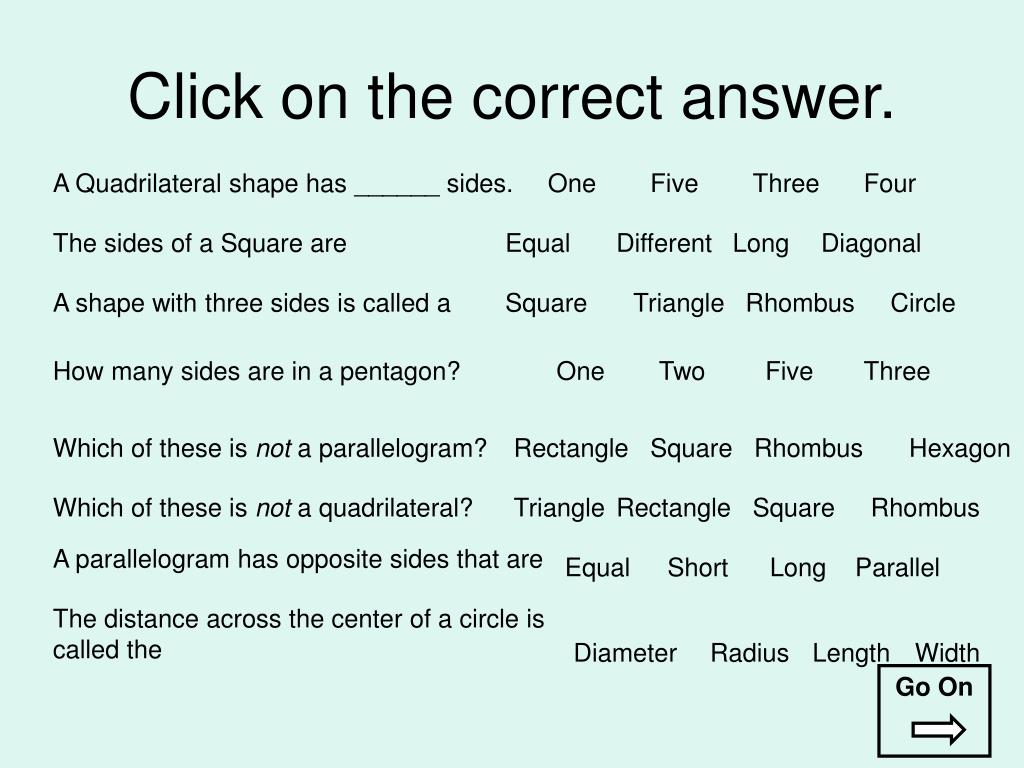Pick "Two" in the pentagon question row
This screenshot has width=1024, height=768.
(x=682, y=372)
